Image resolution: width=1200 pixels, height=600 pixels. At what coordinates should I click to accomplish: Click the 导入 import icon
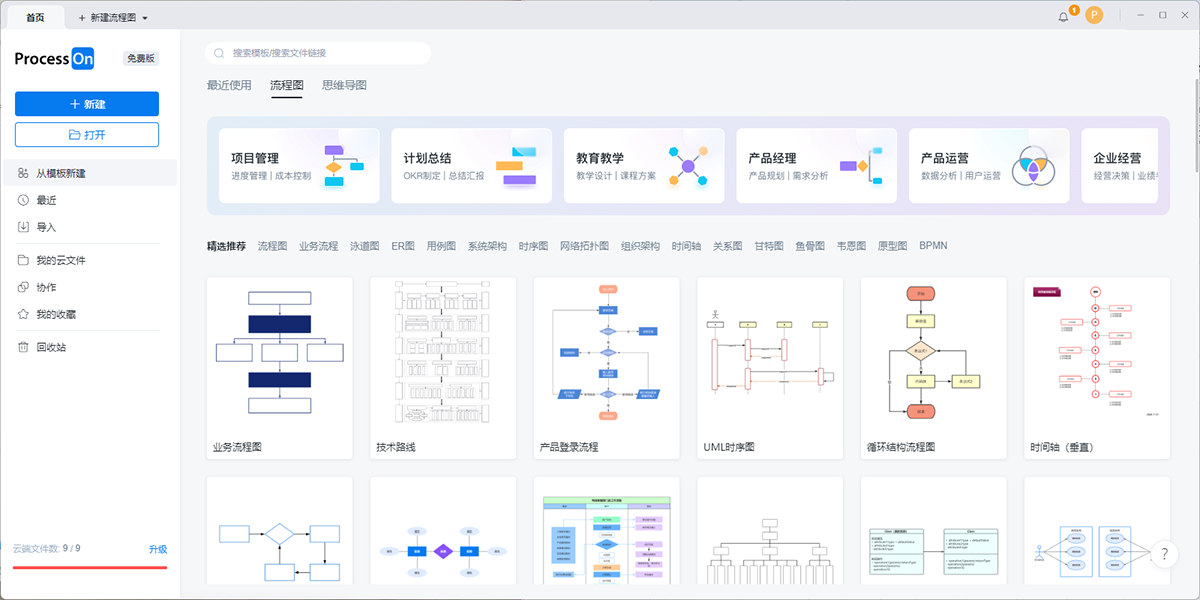[22, 226]
